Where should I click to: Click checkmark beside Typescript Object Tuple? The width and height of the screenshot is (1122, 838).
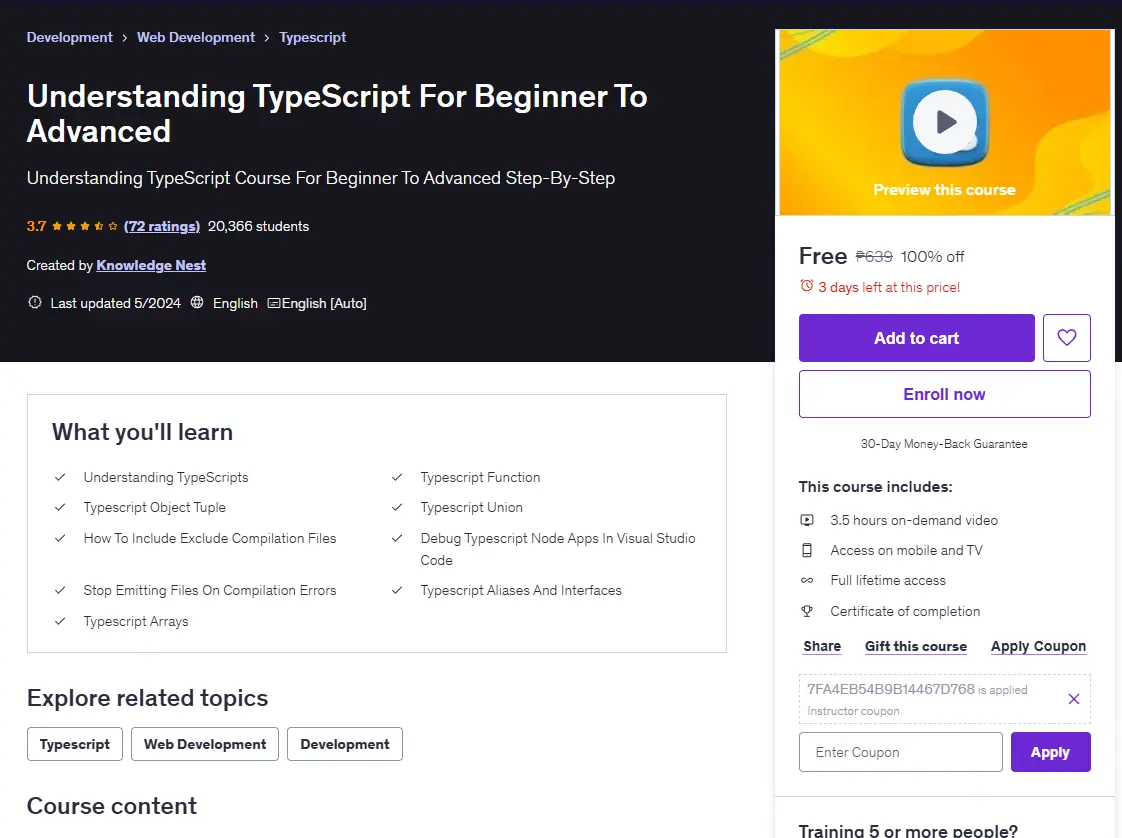(x=60, y=507)
